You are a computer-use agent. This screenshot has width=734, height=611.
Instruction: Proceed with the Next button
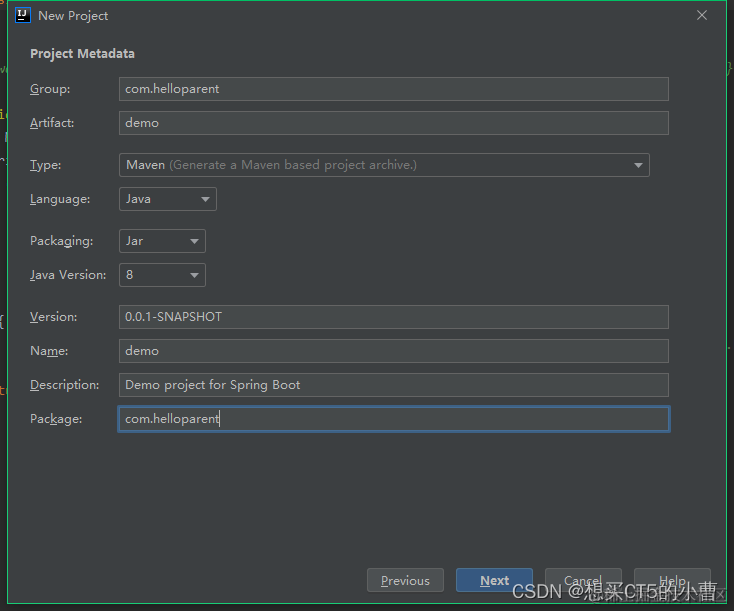click(494, 581)
